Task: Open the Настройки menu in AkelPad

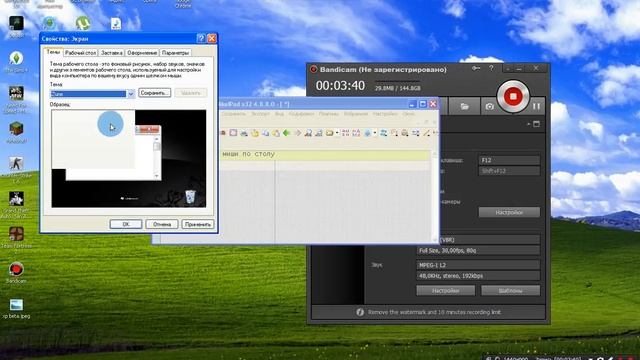Action: [385, 114]
